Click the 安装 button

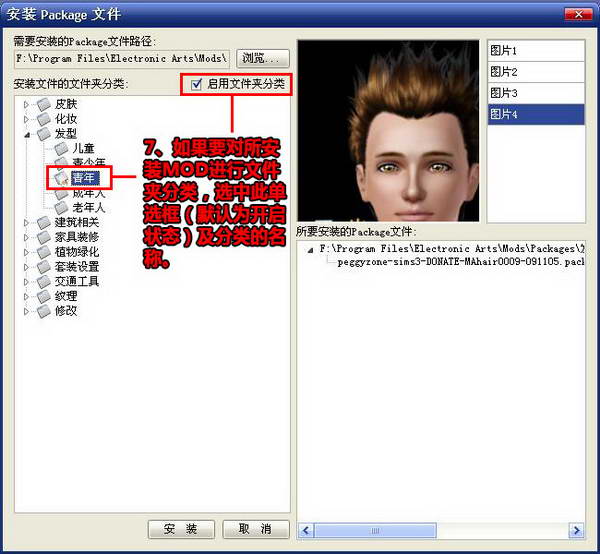(181, 529)
